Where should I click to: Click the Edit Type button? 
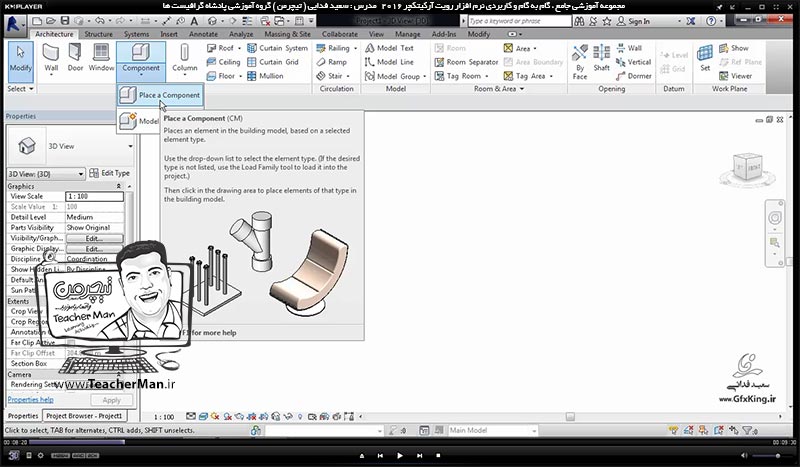pyautogui.click(x=110, y=174)
